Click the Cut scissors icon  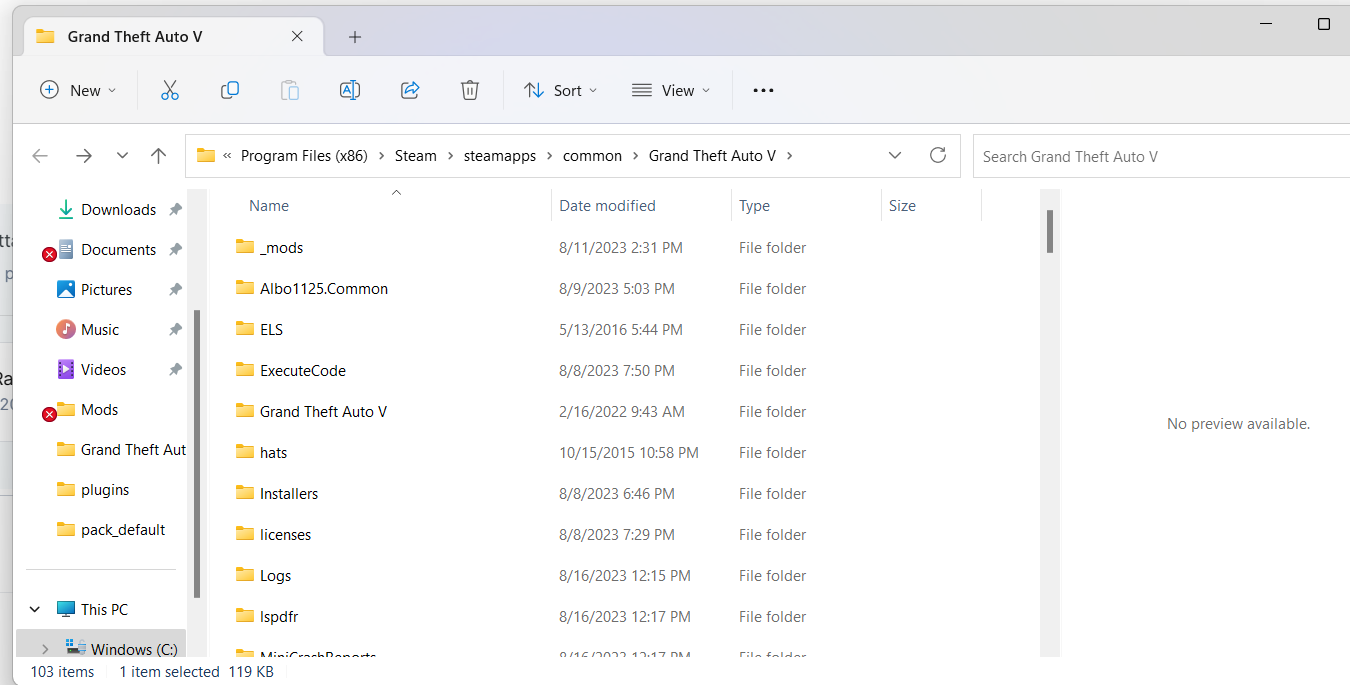170,90
